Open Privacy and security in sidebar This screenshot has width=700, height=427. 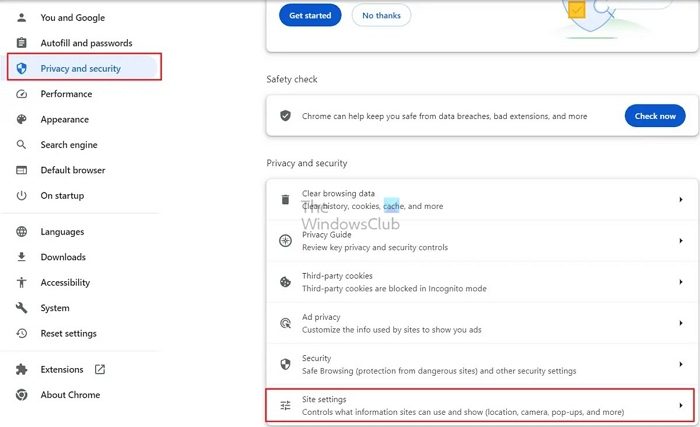click(x=80, y=69)
